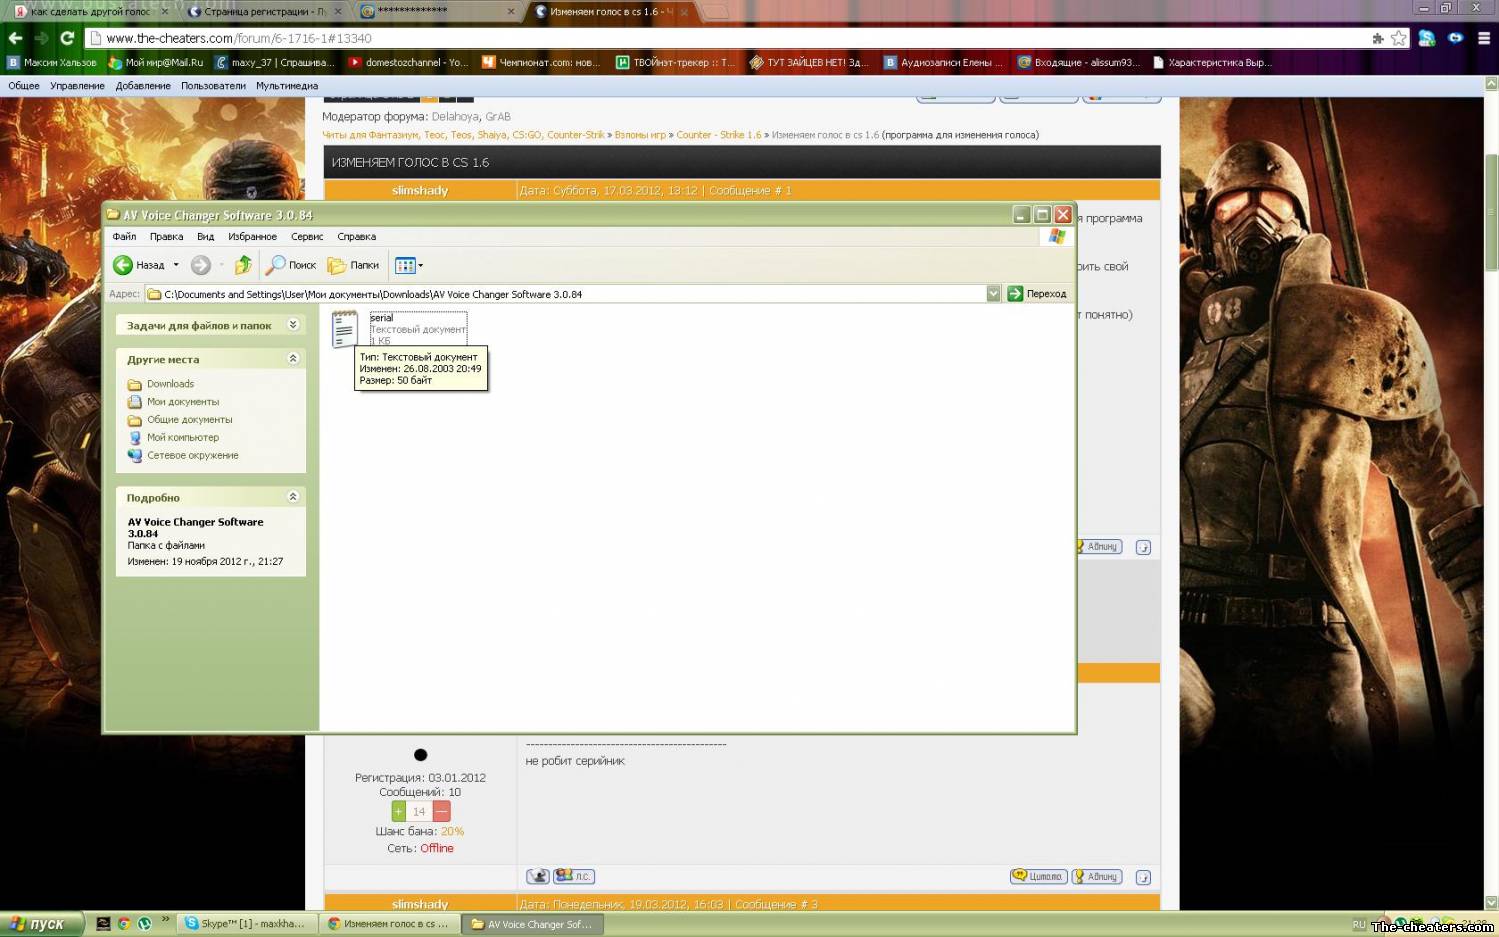
Task: Click the Взломы игр breadcrumb link
Action: click(640, 135)
